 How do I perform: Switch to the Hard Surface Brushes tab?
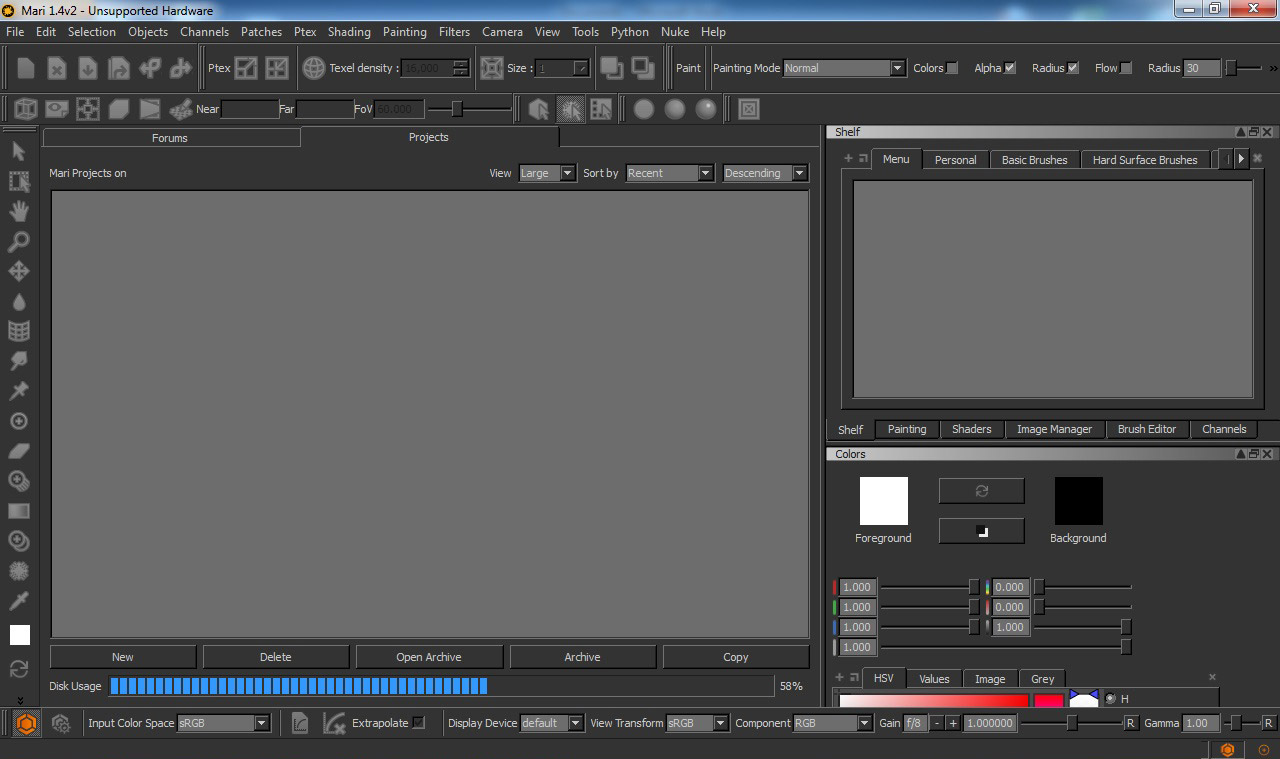point(1145,160)
